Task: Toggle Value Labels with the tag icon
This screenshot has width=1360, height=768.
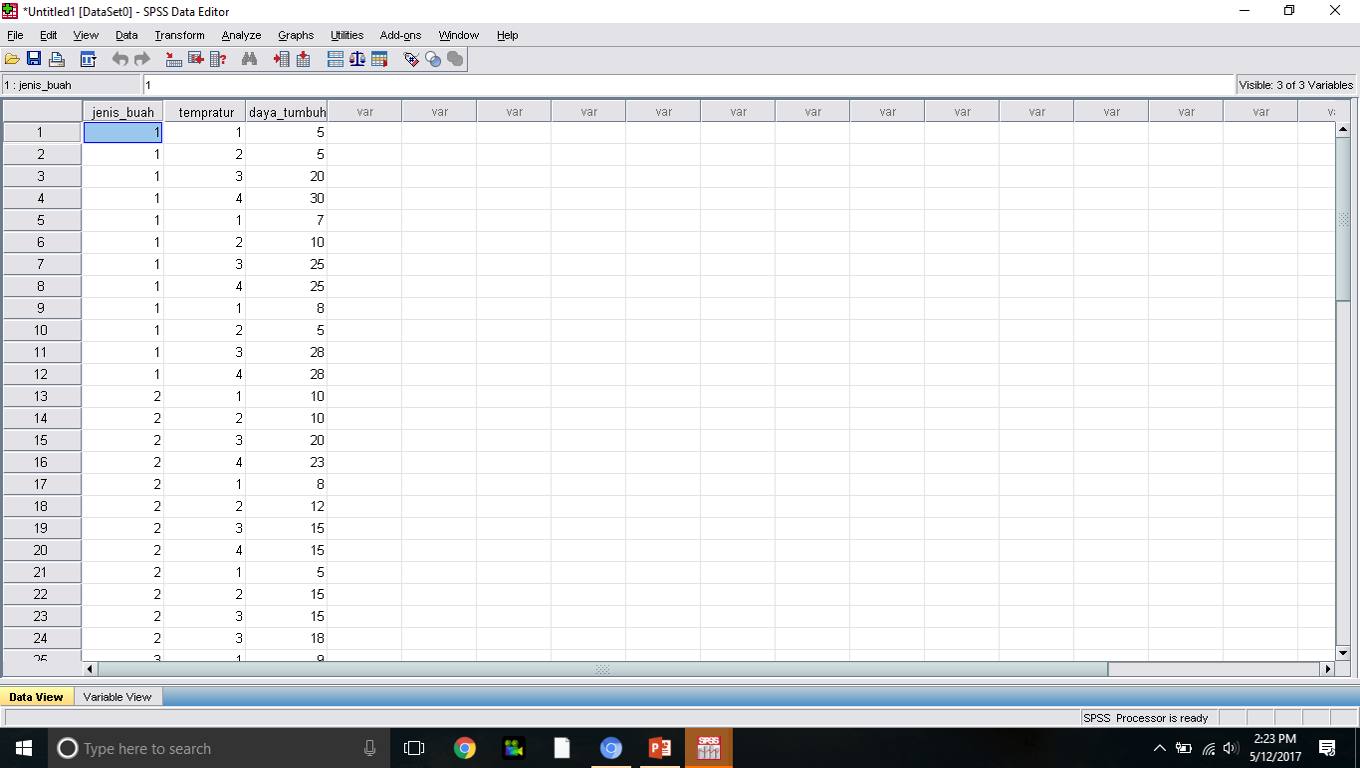Action: 411,60
